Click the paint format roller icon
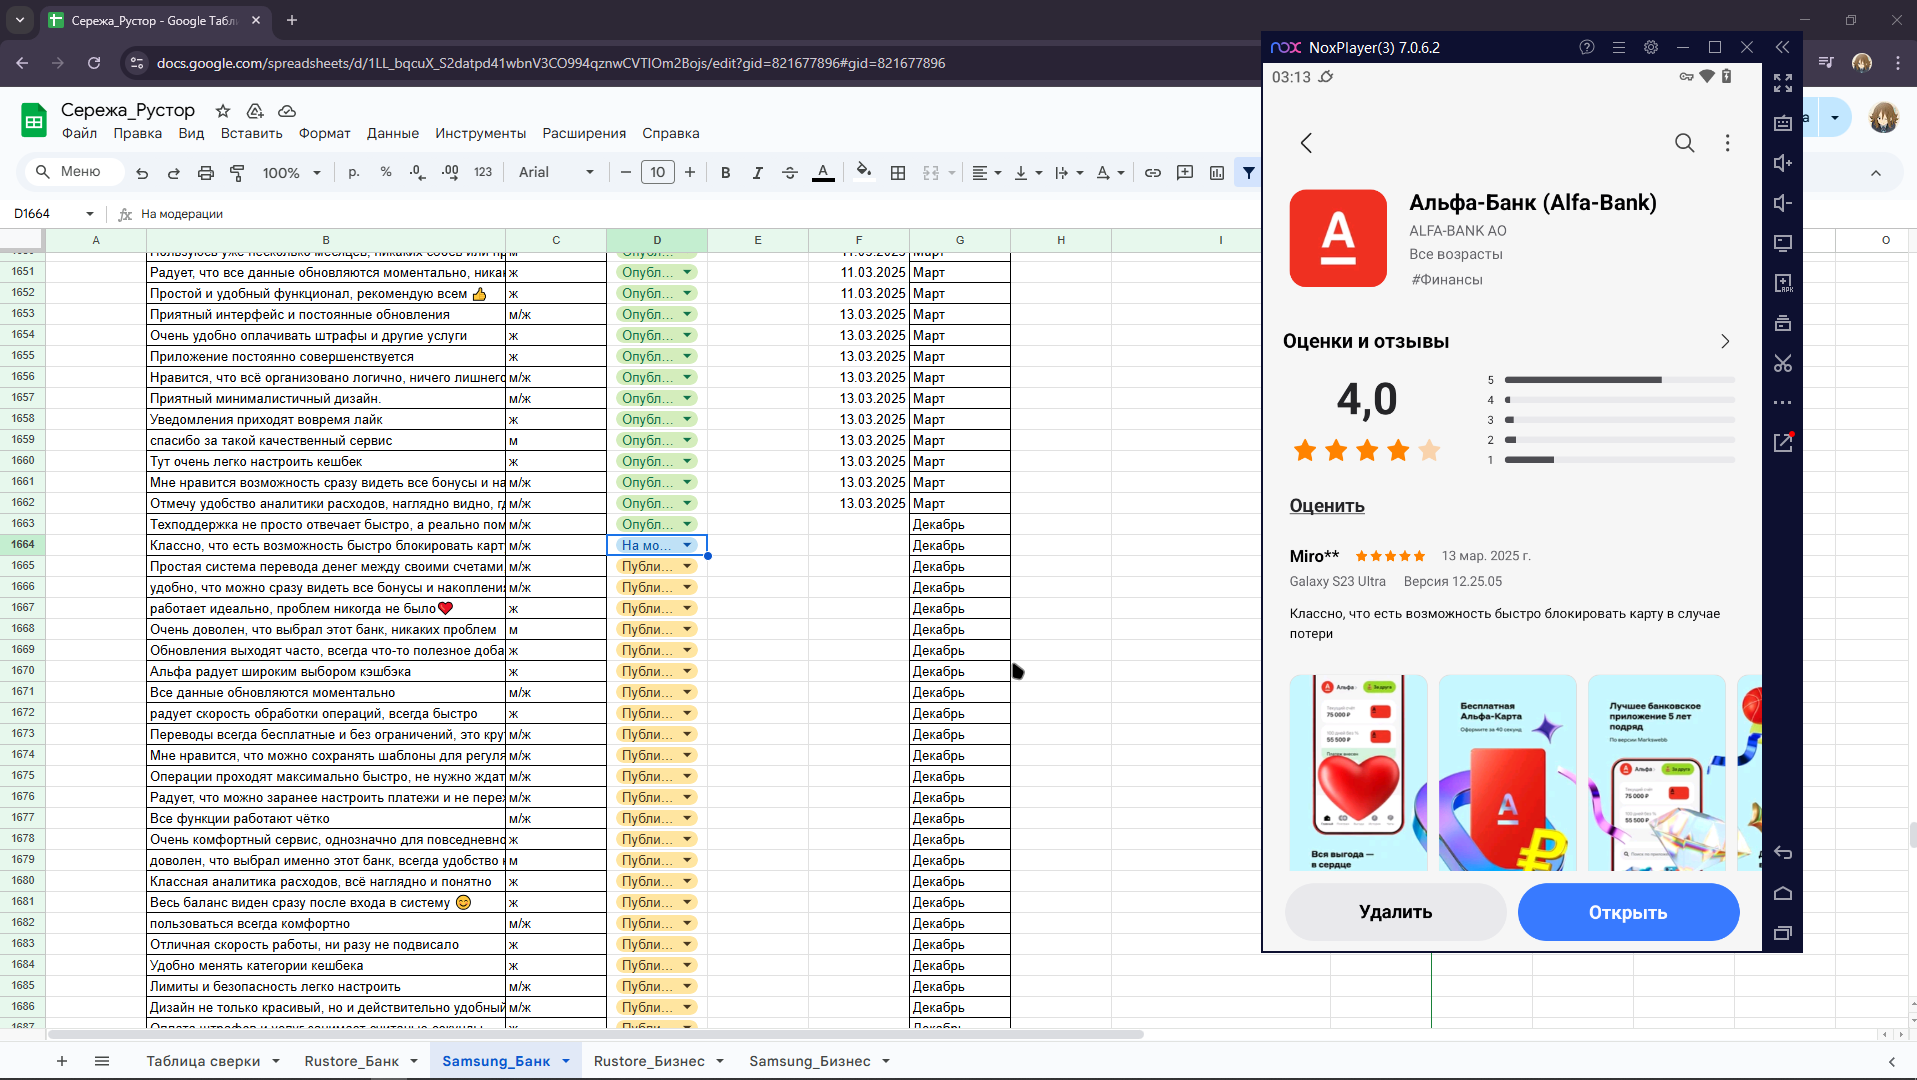 tap(237, 173)
